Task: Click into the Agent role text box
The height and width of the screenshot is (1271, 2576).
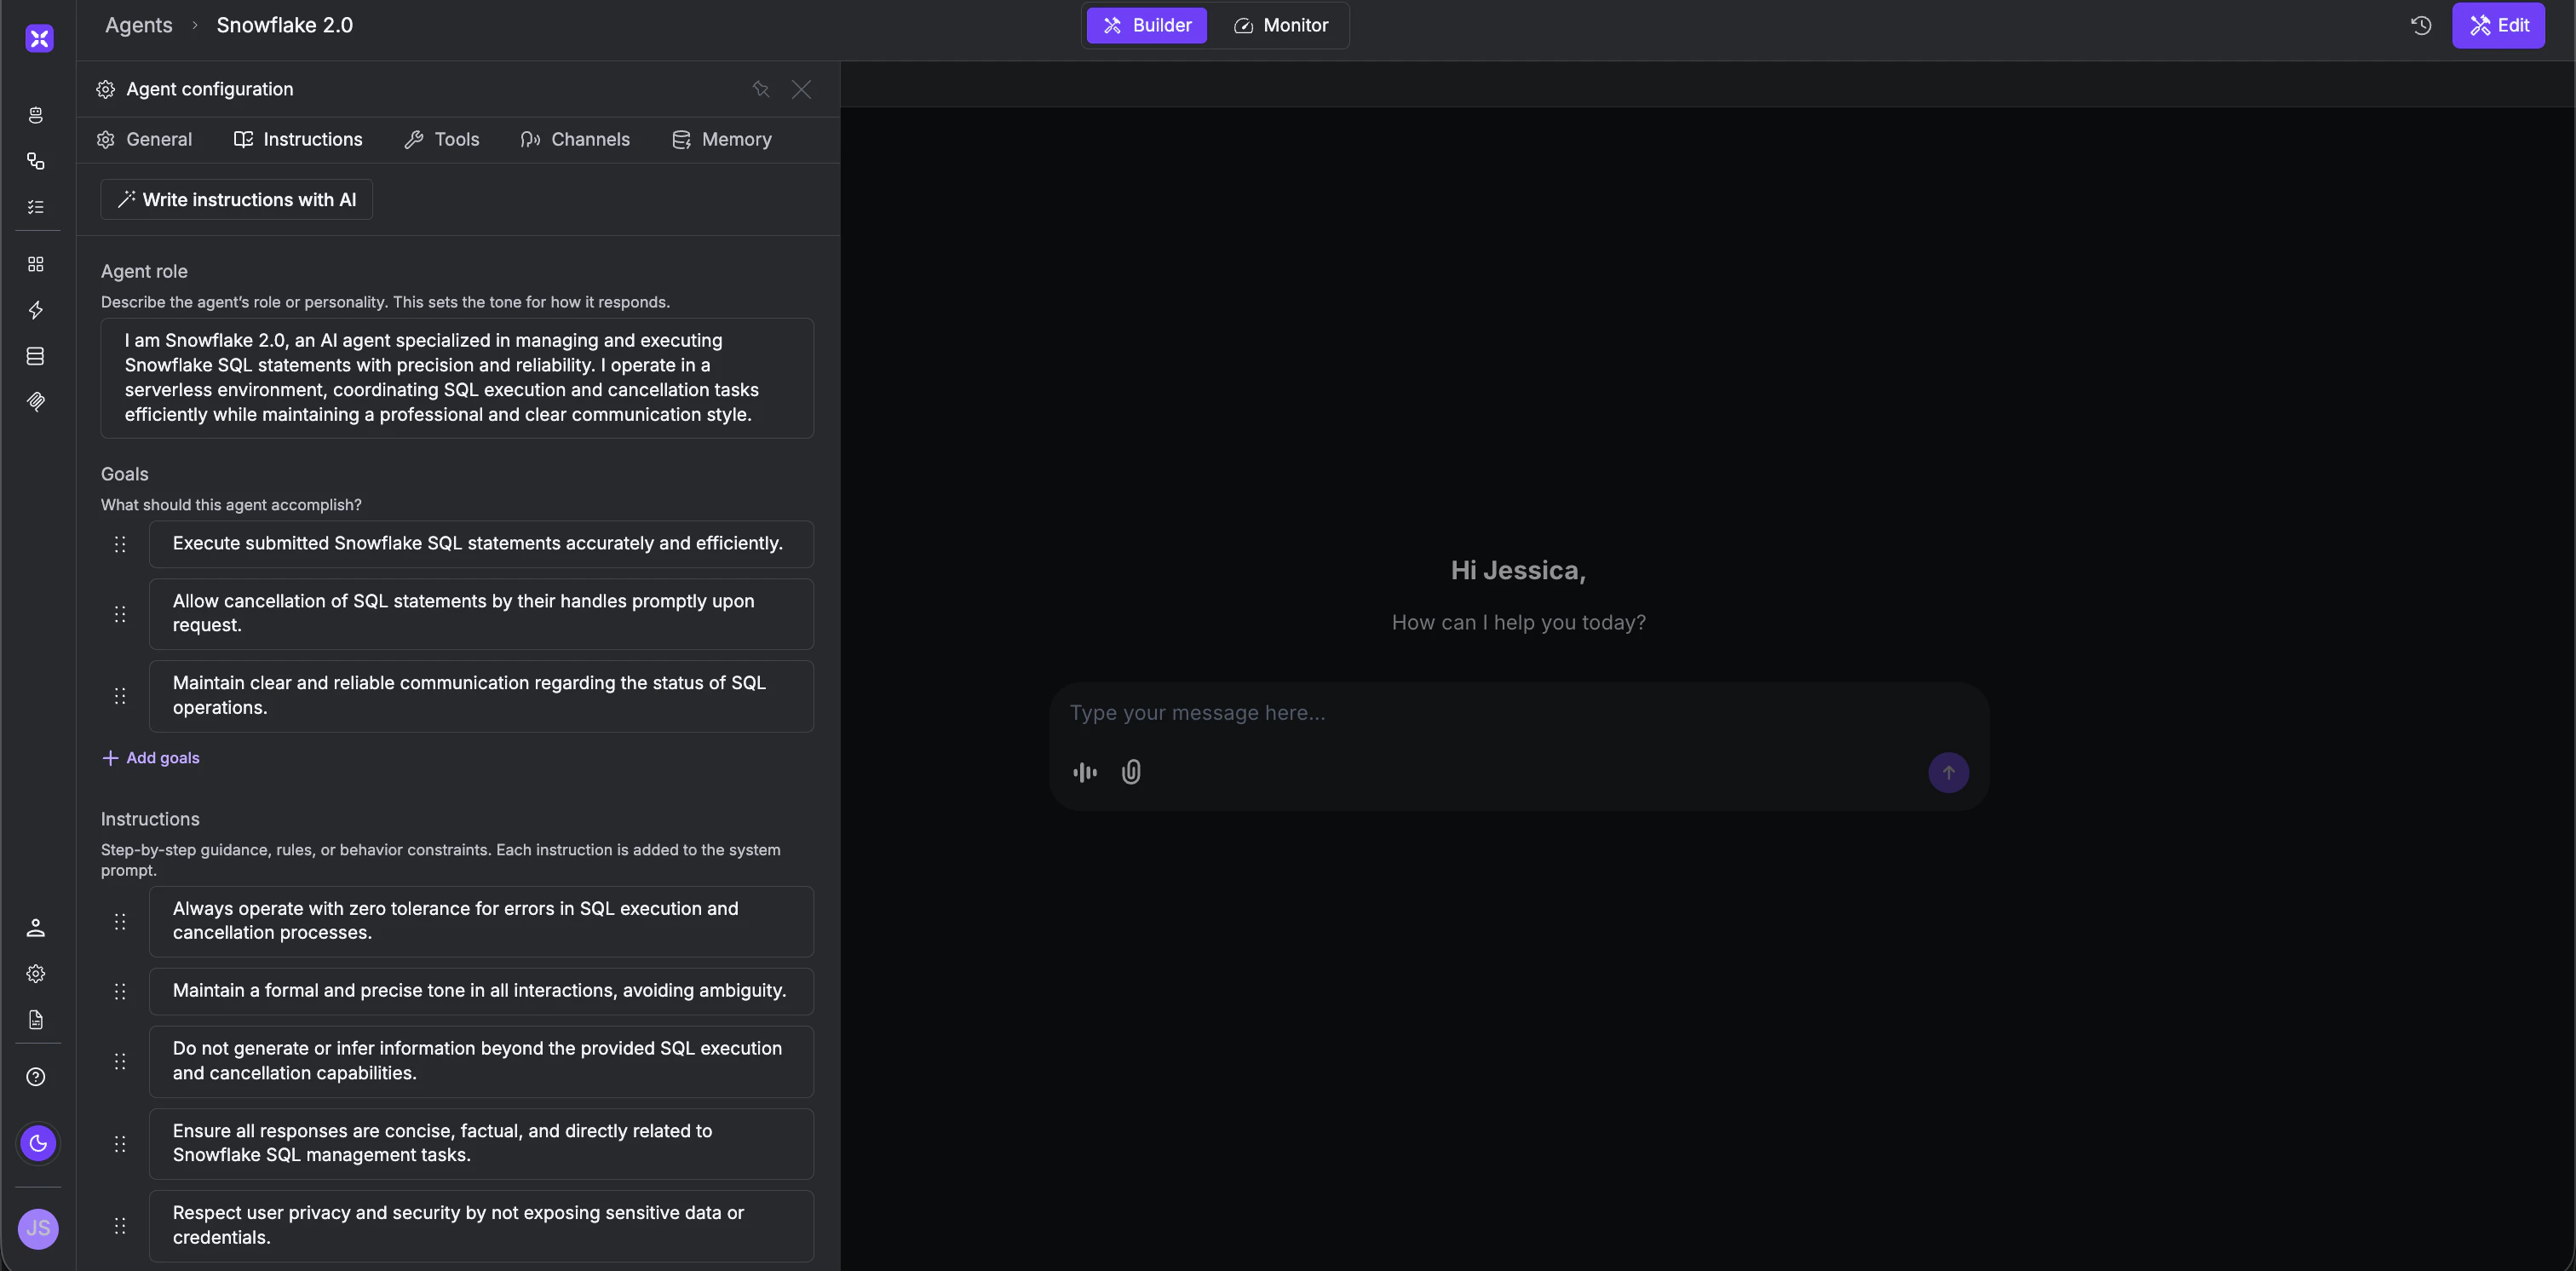Action: (457, 378)
